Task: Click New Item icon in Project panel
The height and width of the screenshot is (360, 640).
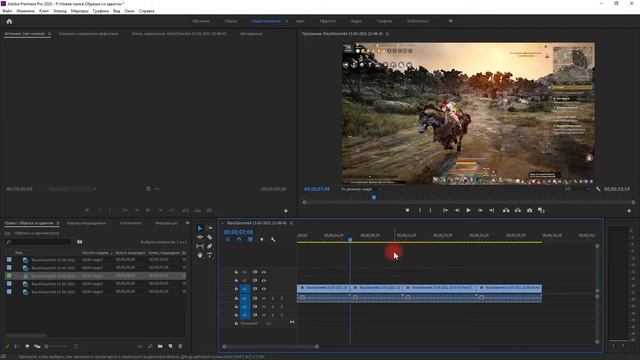Action: click(x=170, y=346)
